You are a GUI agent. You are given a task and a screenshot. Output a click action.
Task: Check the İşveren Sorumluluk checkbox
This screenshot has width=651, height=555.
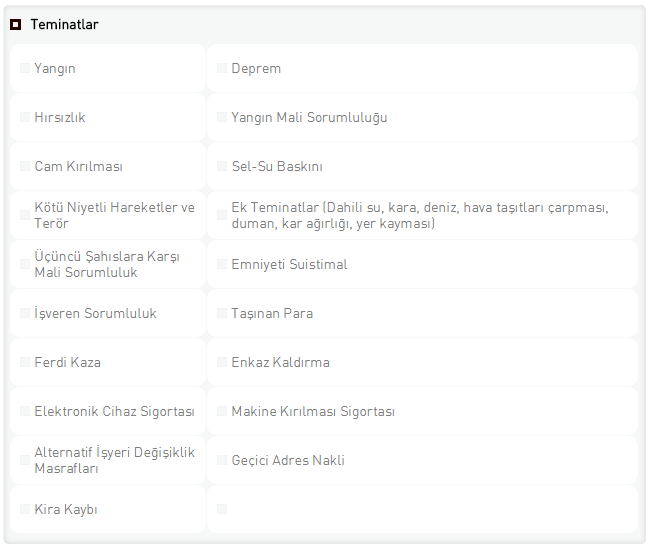[x=25, y=313]
